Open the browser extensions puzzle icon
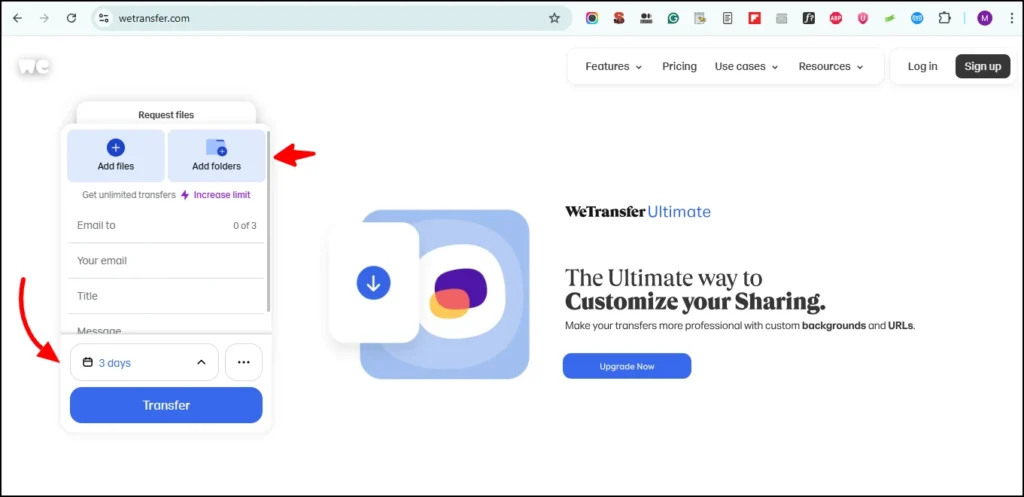The image size is (1024, 497). click(944, 18)
